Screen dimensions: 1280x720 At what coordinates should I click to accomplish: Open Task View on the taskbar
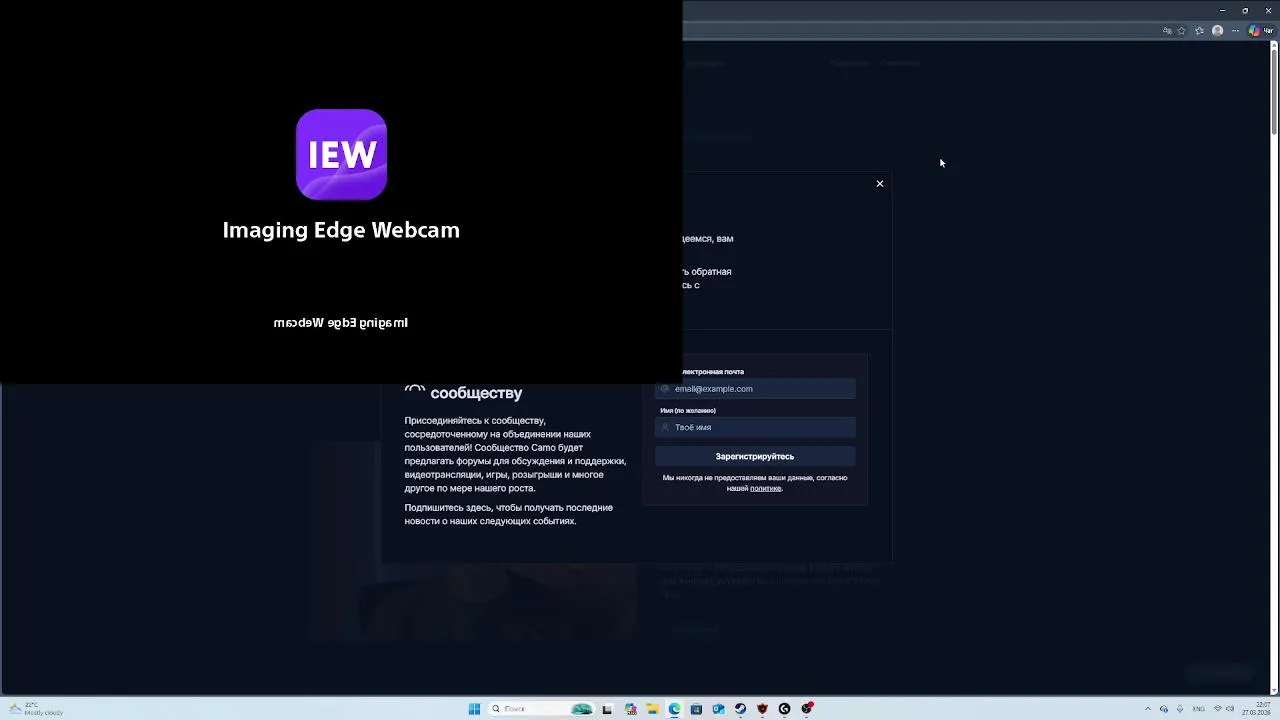point(607,709)
